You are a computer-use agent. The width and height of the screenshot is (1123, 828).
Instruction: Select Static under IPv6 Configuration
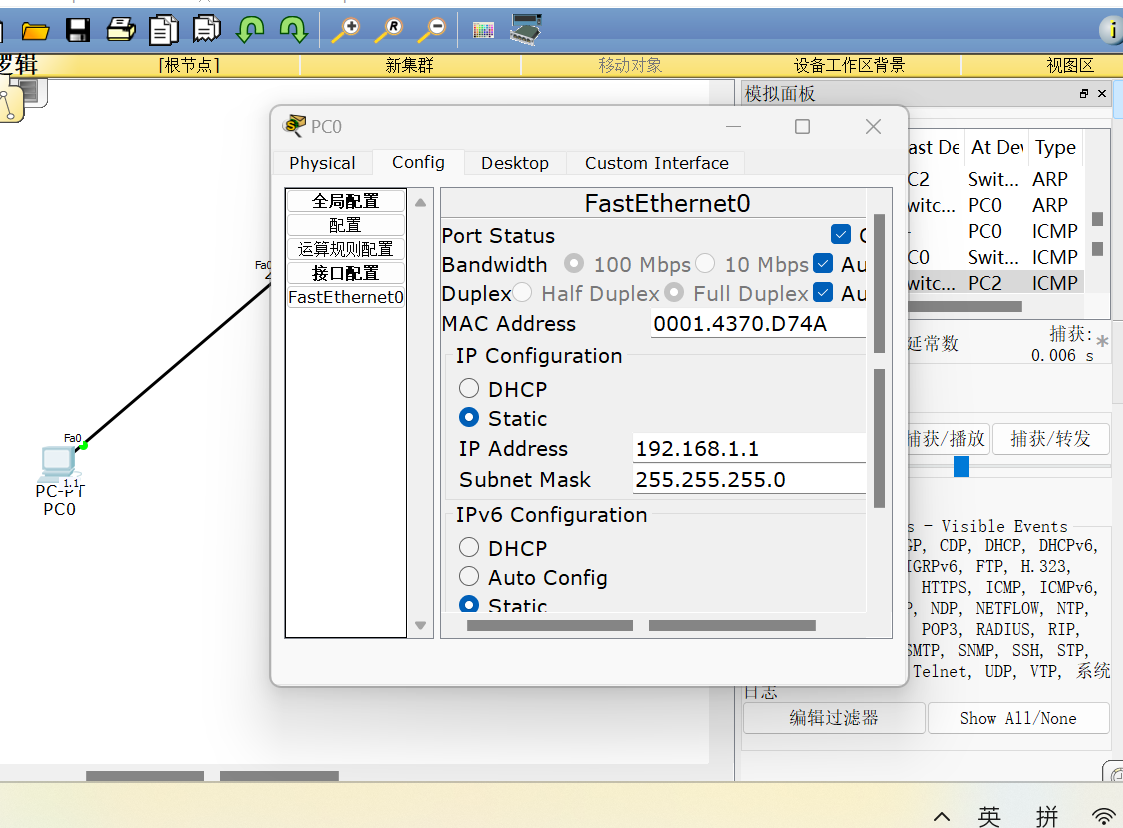[469, 604]
